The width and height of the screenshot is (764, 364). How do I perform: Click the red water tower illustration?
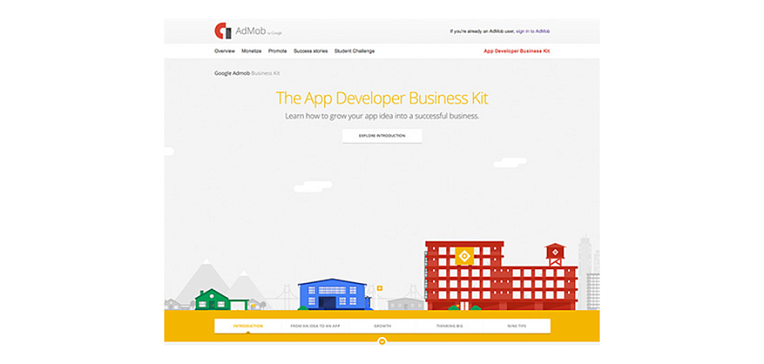[555, 254]
